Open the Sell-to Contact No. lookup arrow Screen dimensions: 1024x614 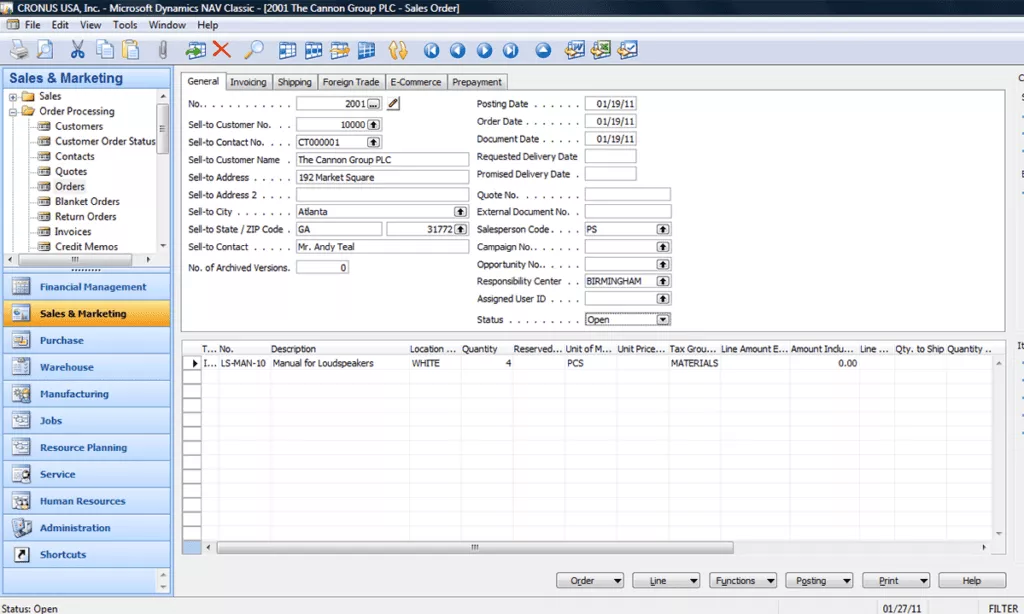pos(373,142)
